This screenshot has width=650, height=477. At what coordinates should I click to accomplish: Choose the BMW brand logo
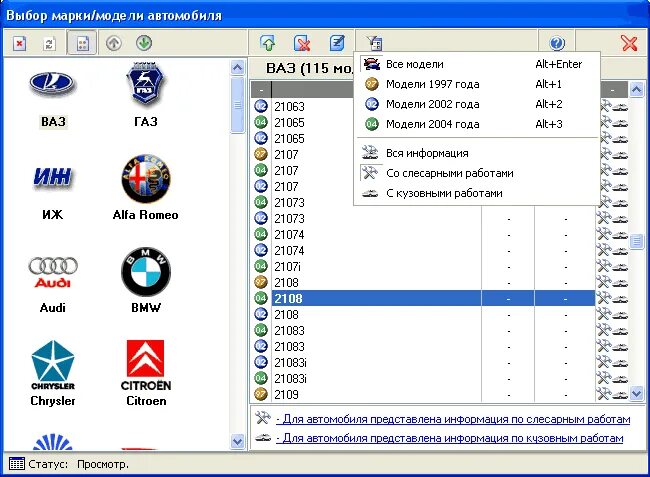[146, 272]
